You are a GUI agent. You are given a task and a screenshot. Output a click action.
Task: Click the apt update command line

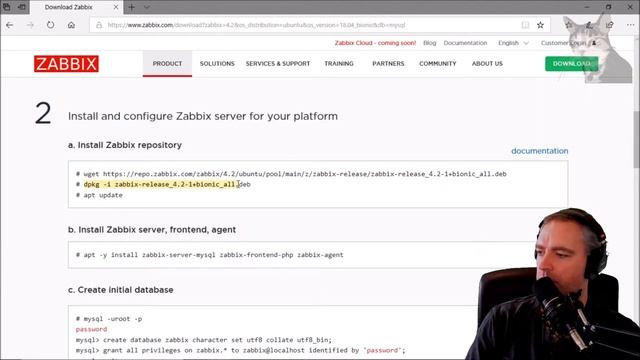(99, 195)
